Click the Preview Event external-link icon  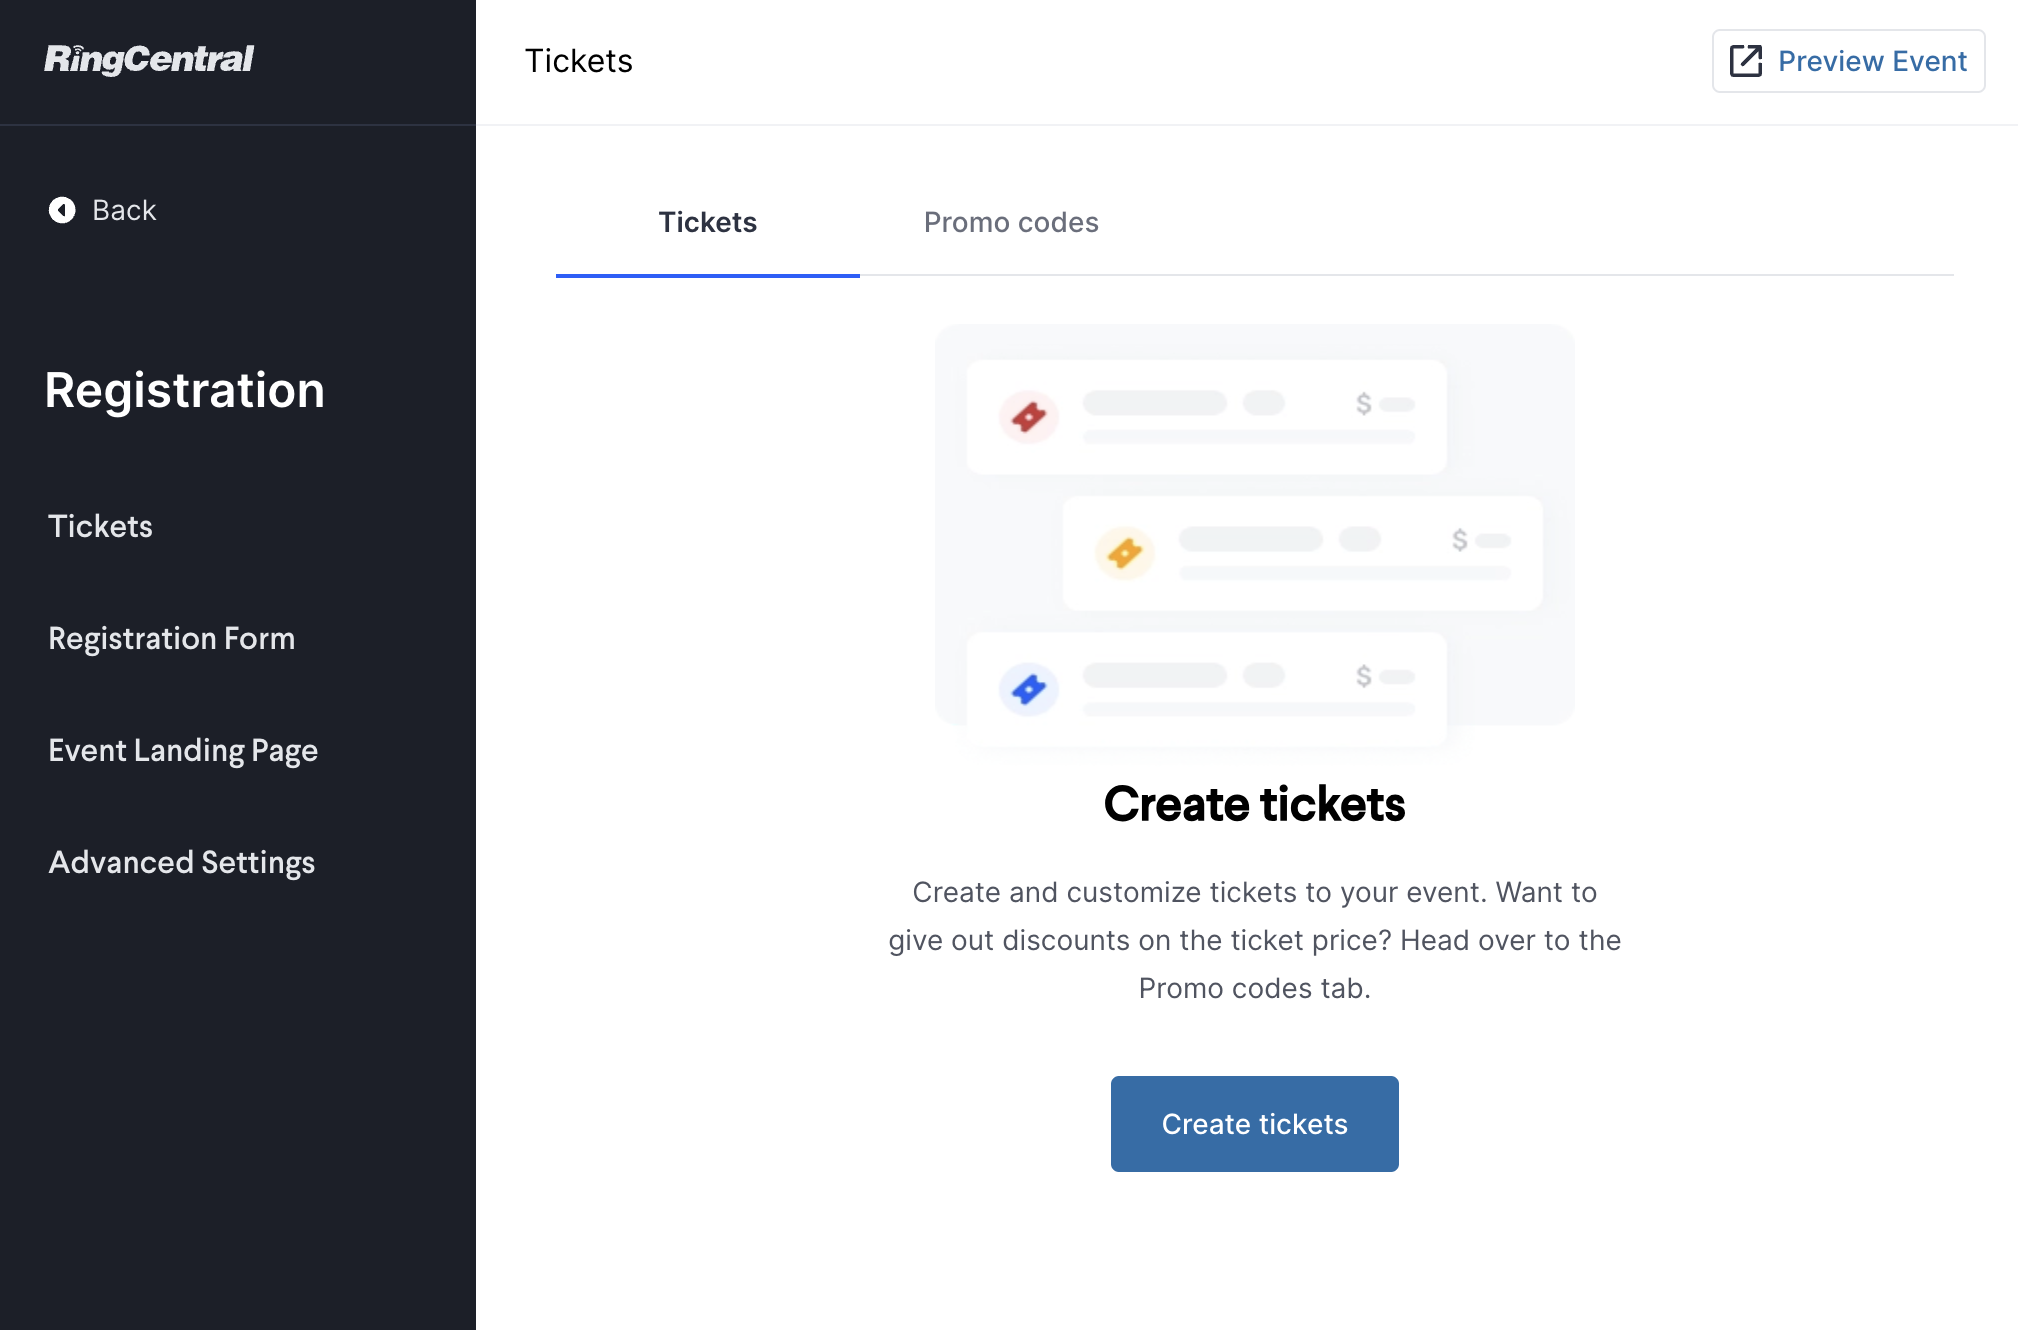point(1746,61)
